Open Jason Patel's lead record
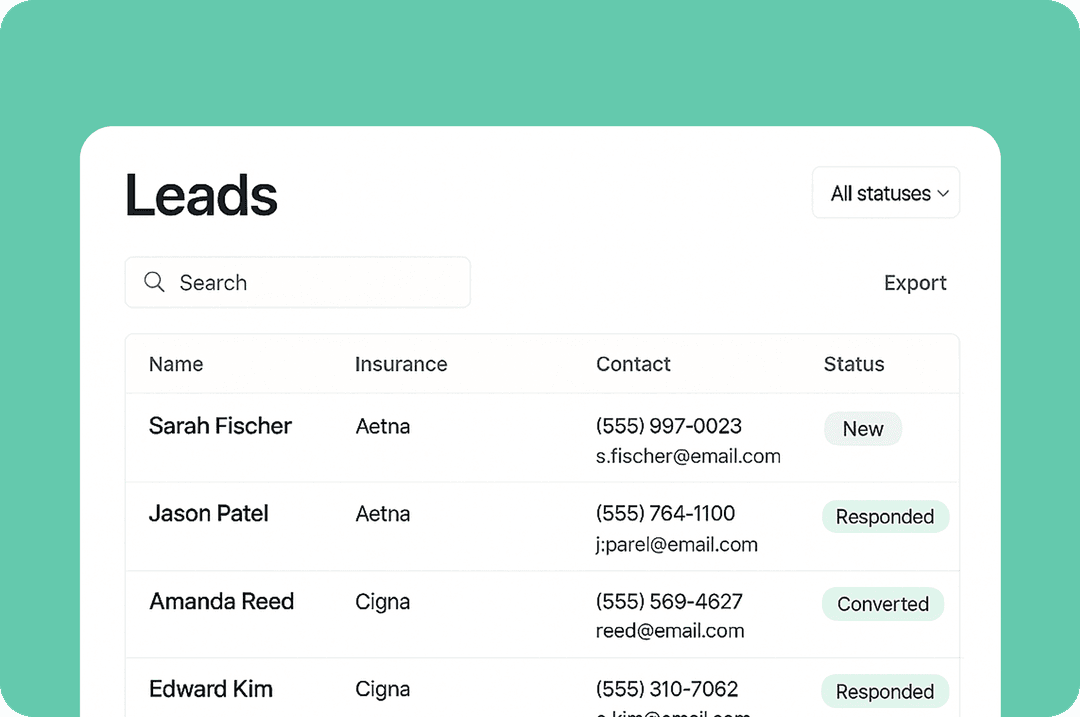This screenshot has height=717, width=1080. [209, 514]
